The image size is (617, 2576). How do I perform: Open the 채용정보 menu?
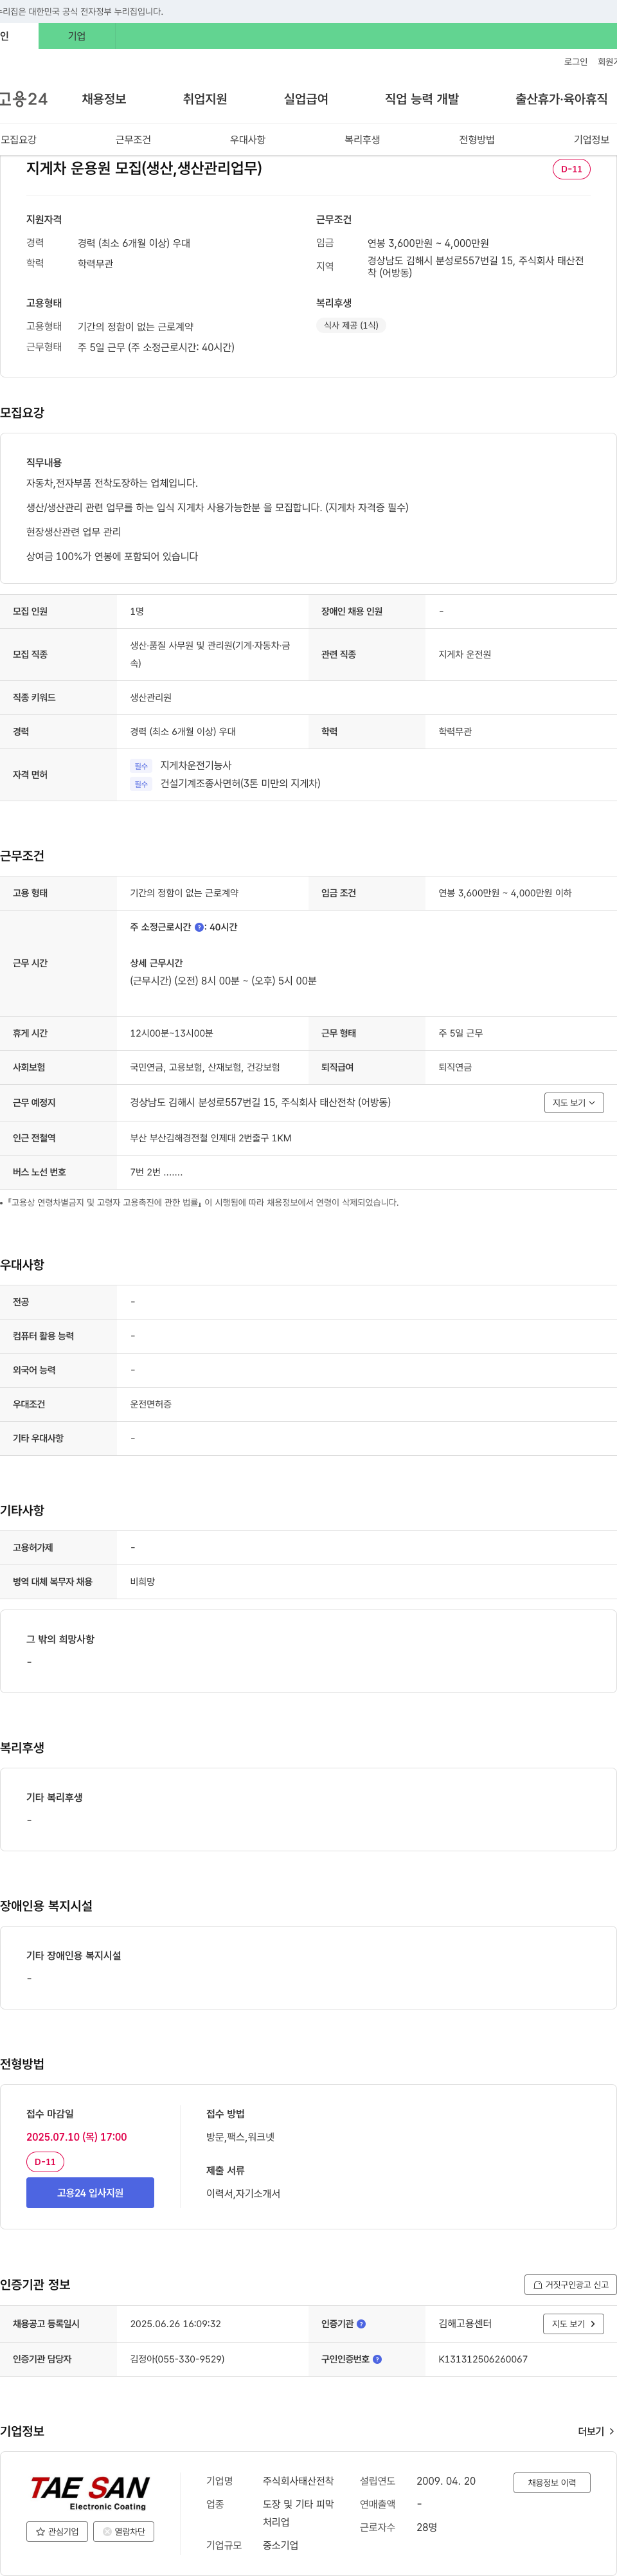pos(104,99)
